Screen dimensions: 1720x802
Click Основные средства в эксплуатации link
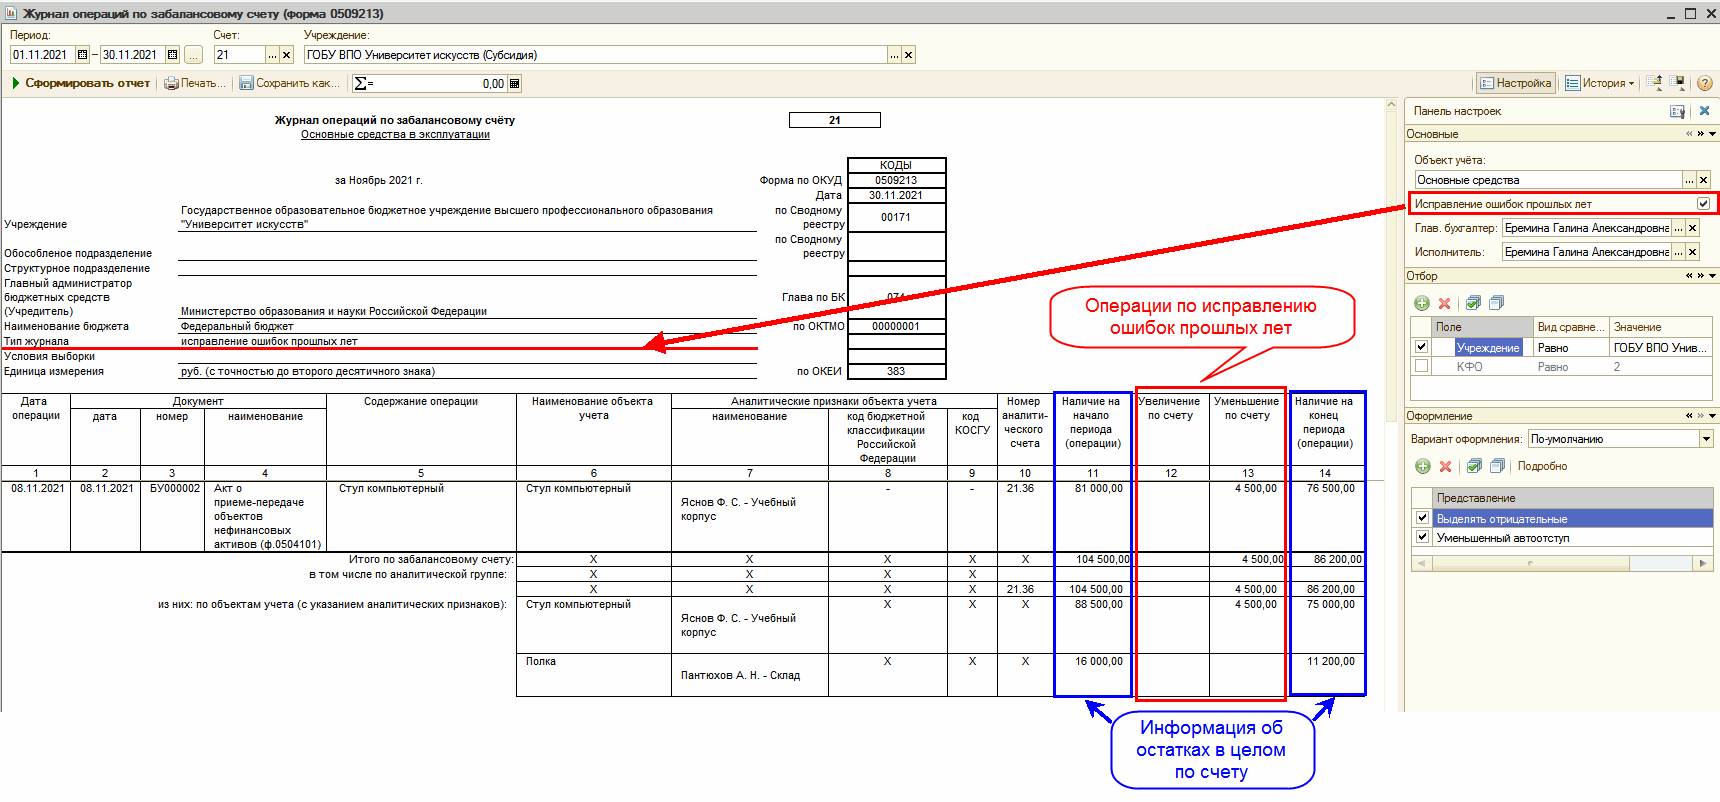(x=395, y=134)
